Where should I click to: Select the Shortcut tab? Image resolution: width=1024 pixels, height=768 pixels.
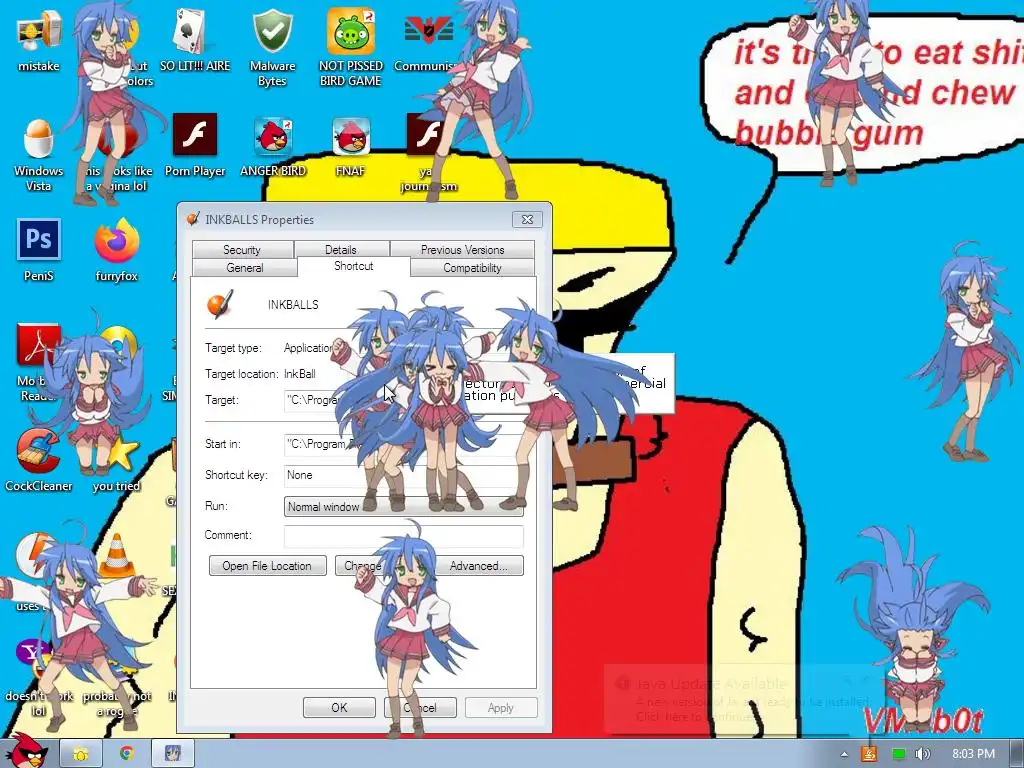click(353, 266)
